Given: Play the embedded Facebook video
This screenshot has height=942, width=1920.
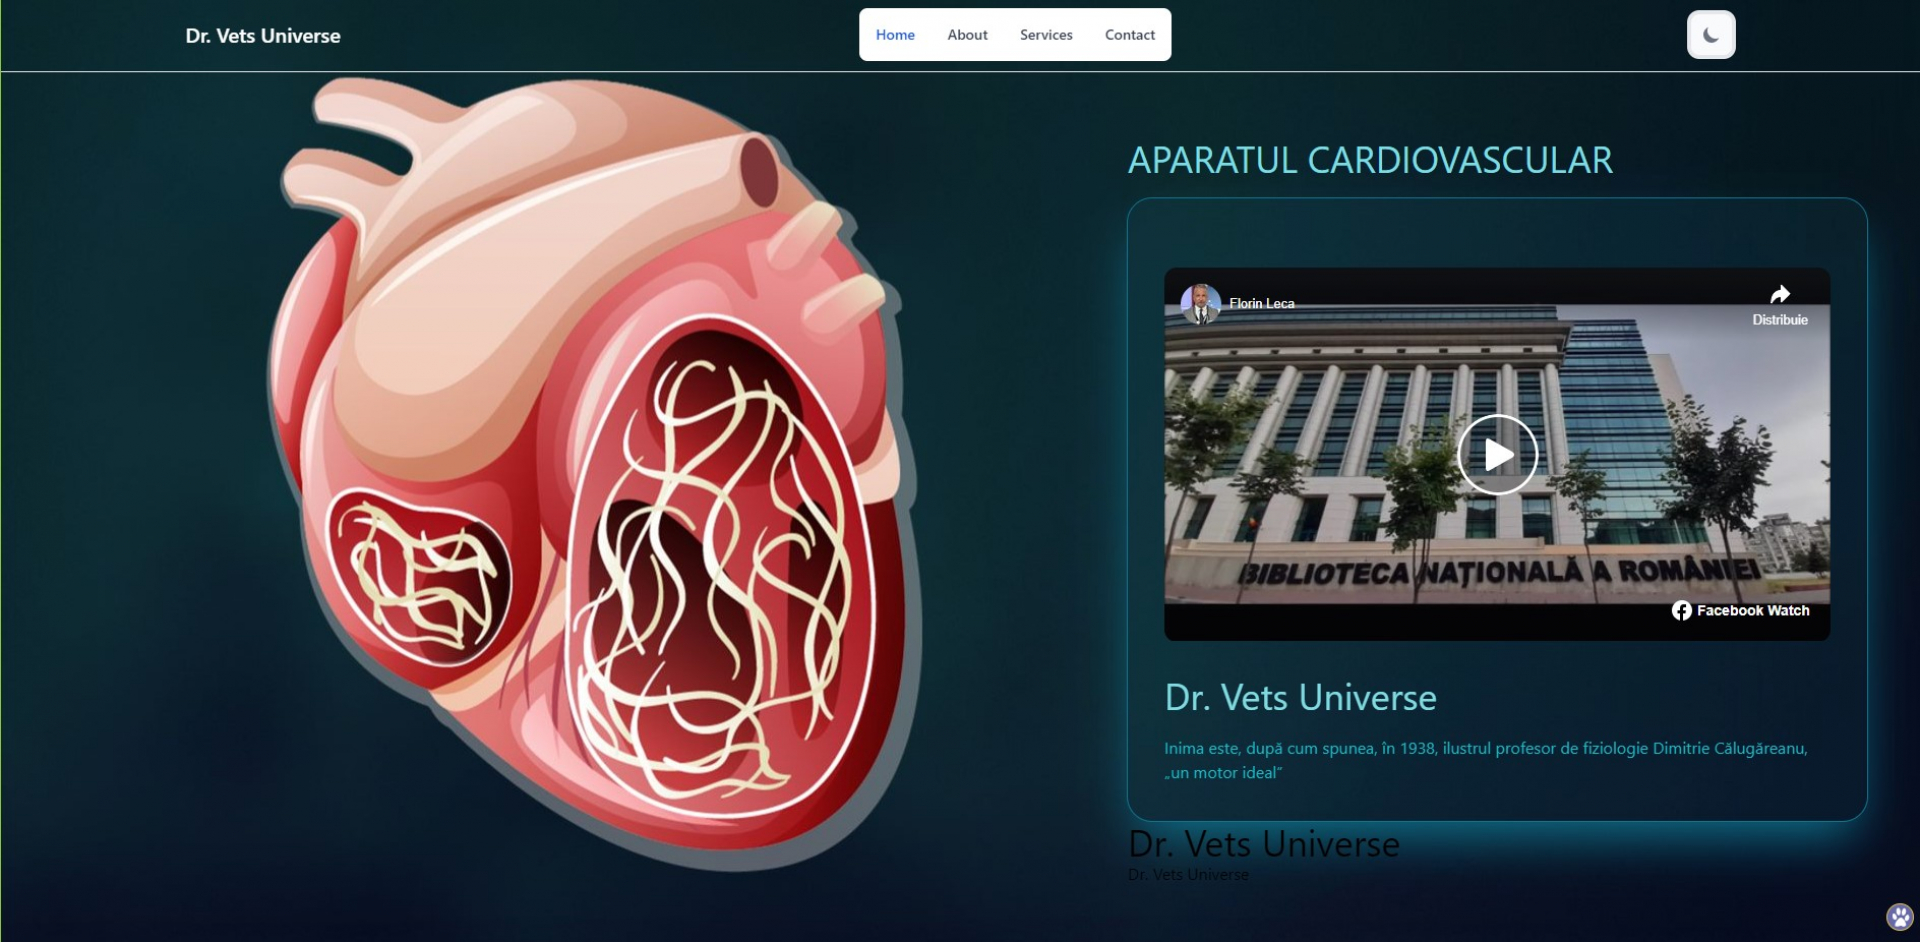Looking at the screenshot, I should tap(1497, 454).
